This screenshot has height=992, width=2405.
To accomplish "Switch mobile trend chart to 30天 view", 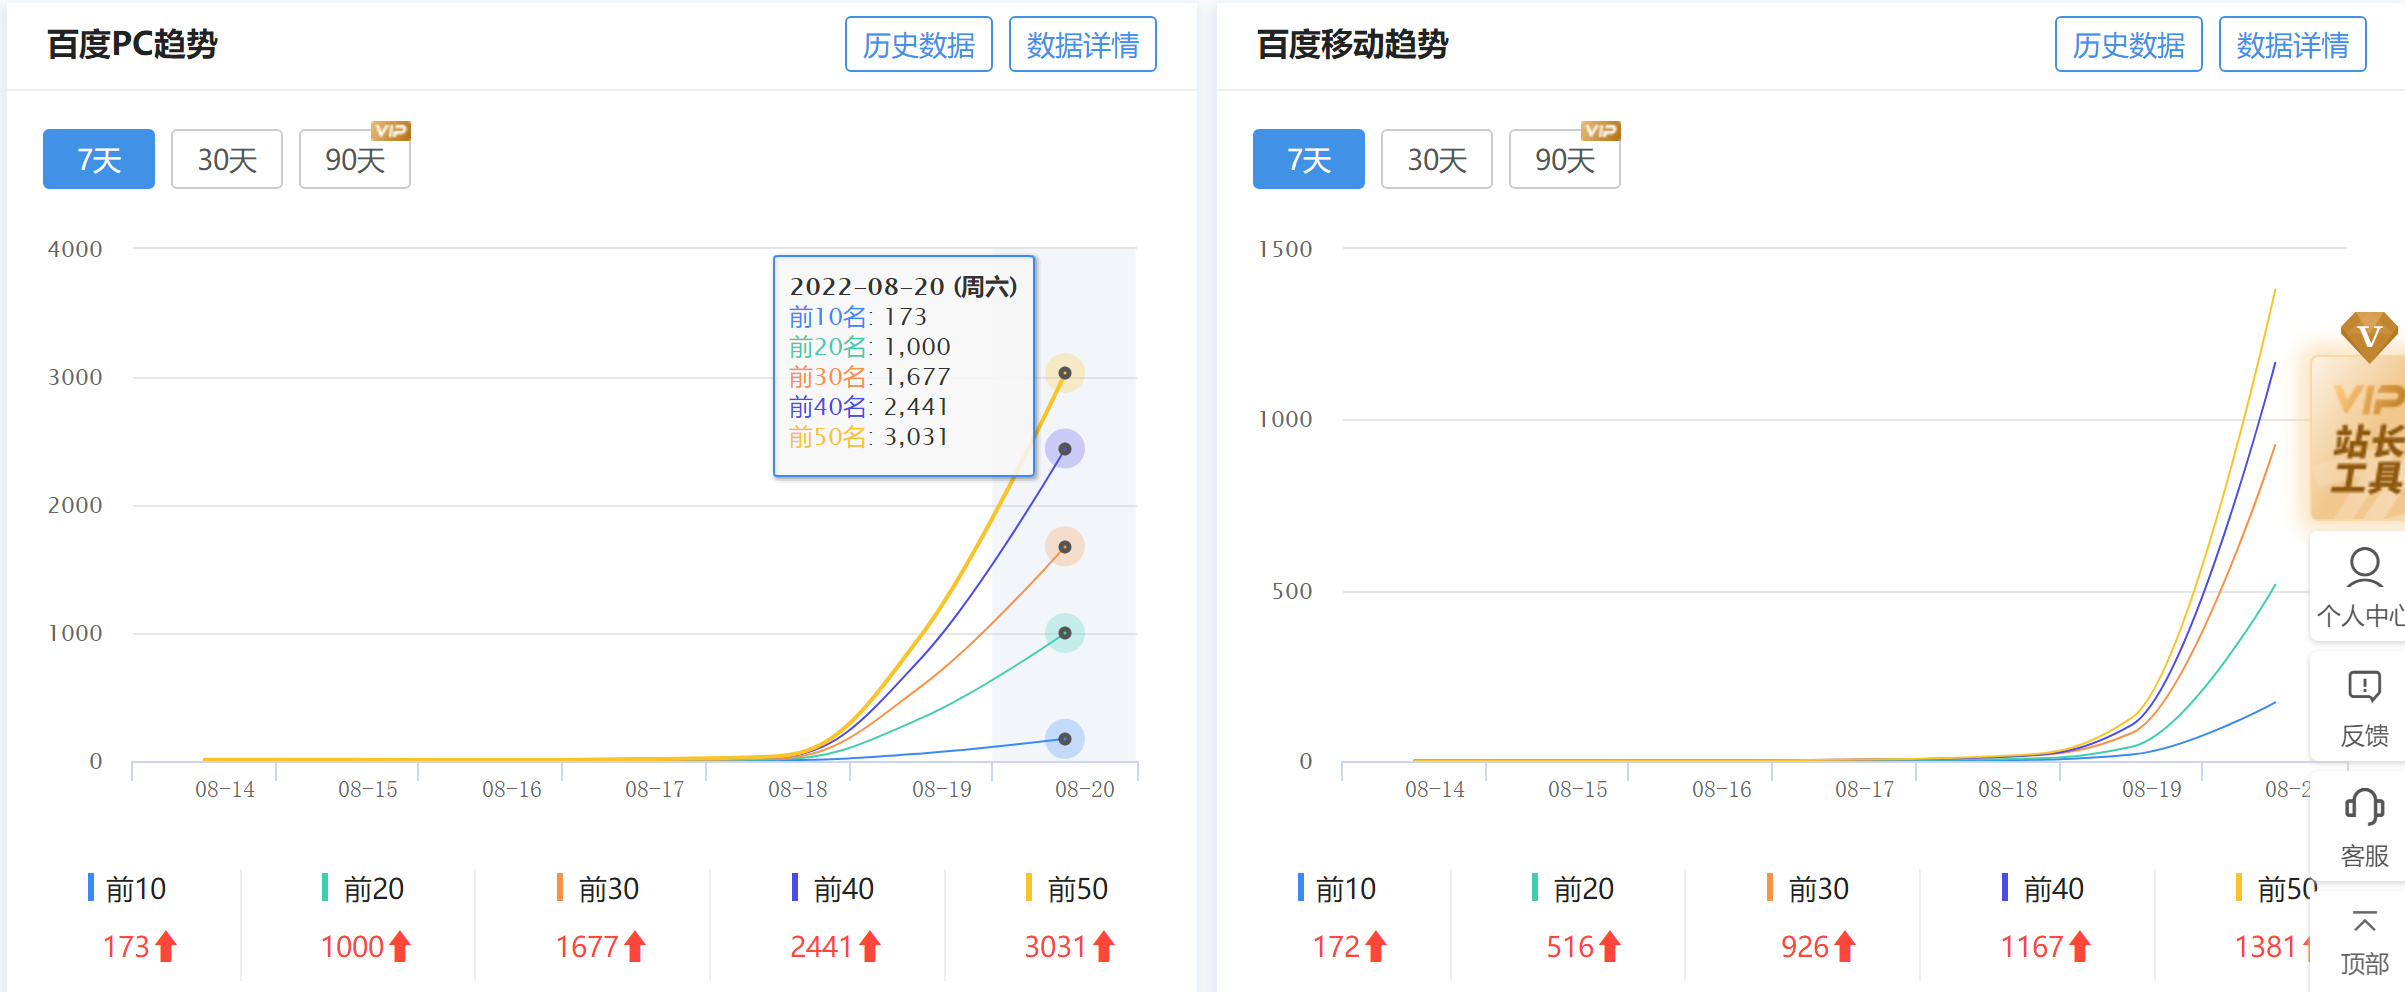I will [1436, 158].
